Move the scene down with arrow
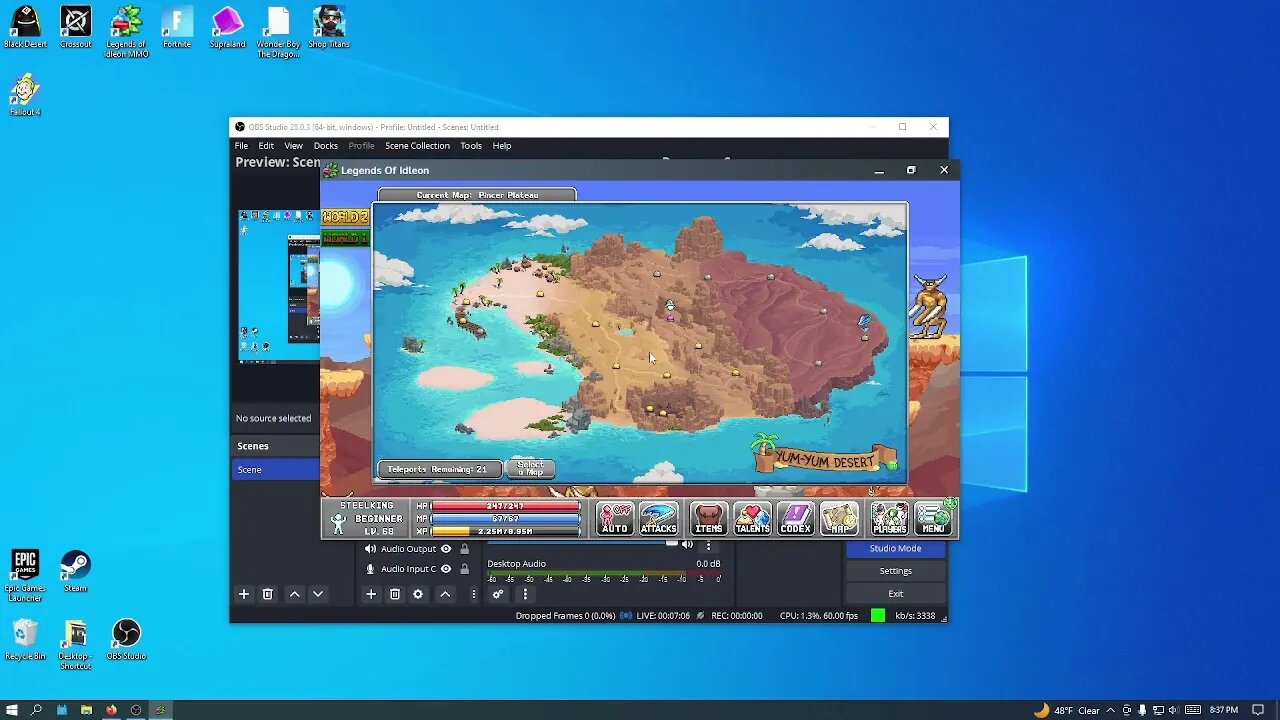This screenshot has width=1280, height=720. click(x=318, y=594)
